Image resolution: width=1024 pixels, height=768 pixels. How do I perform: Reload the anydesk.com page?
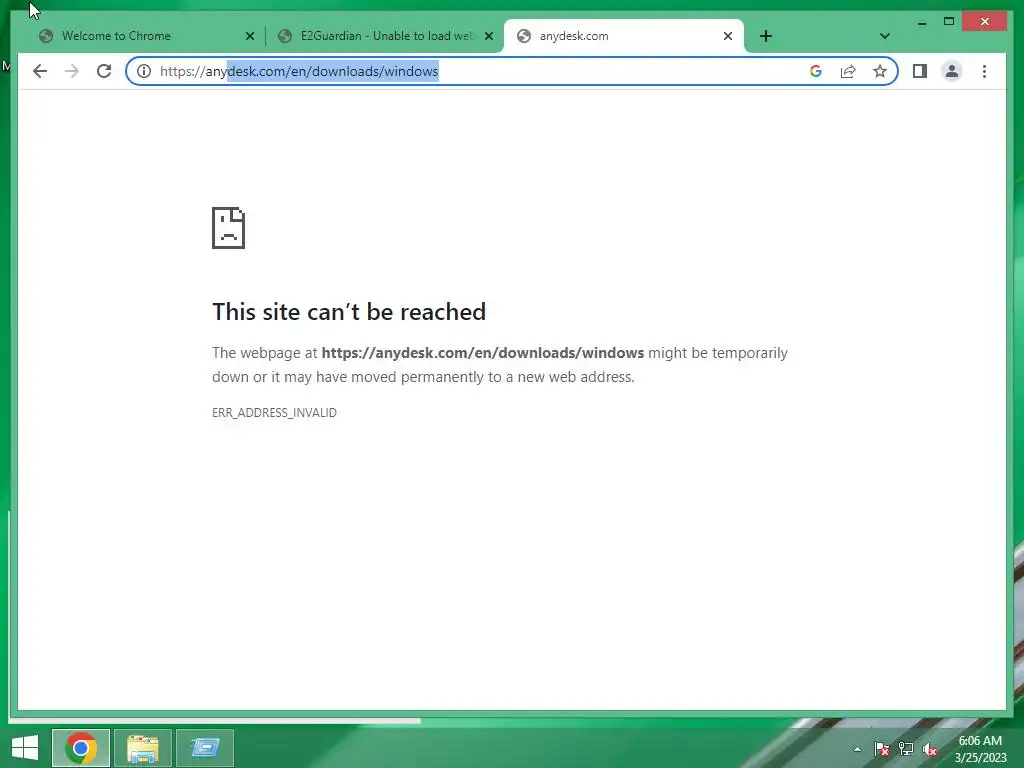point(104,71)
